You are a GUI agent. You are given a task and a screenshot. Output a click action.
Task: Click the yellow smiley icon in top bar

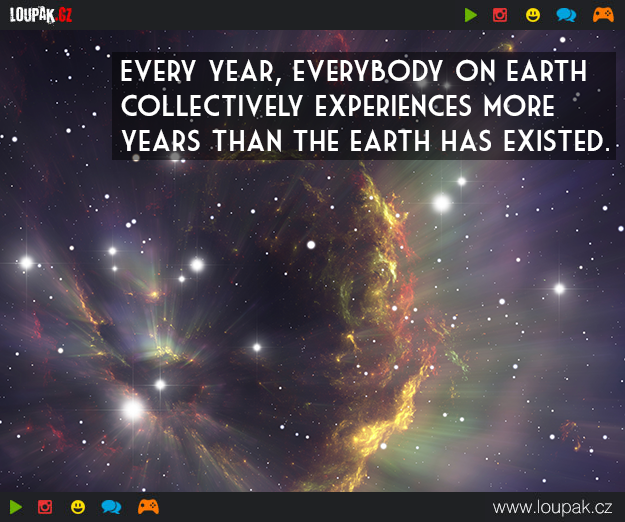tap(533, 15)
